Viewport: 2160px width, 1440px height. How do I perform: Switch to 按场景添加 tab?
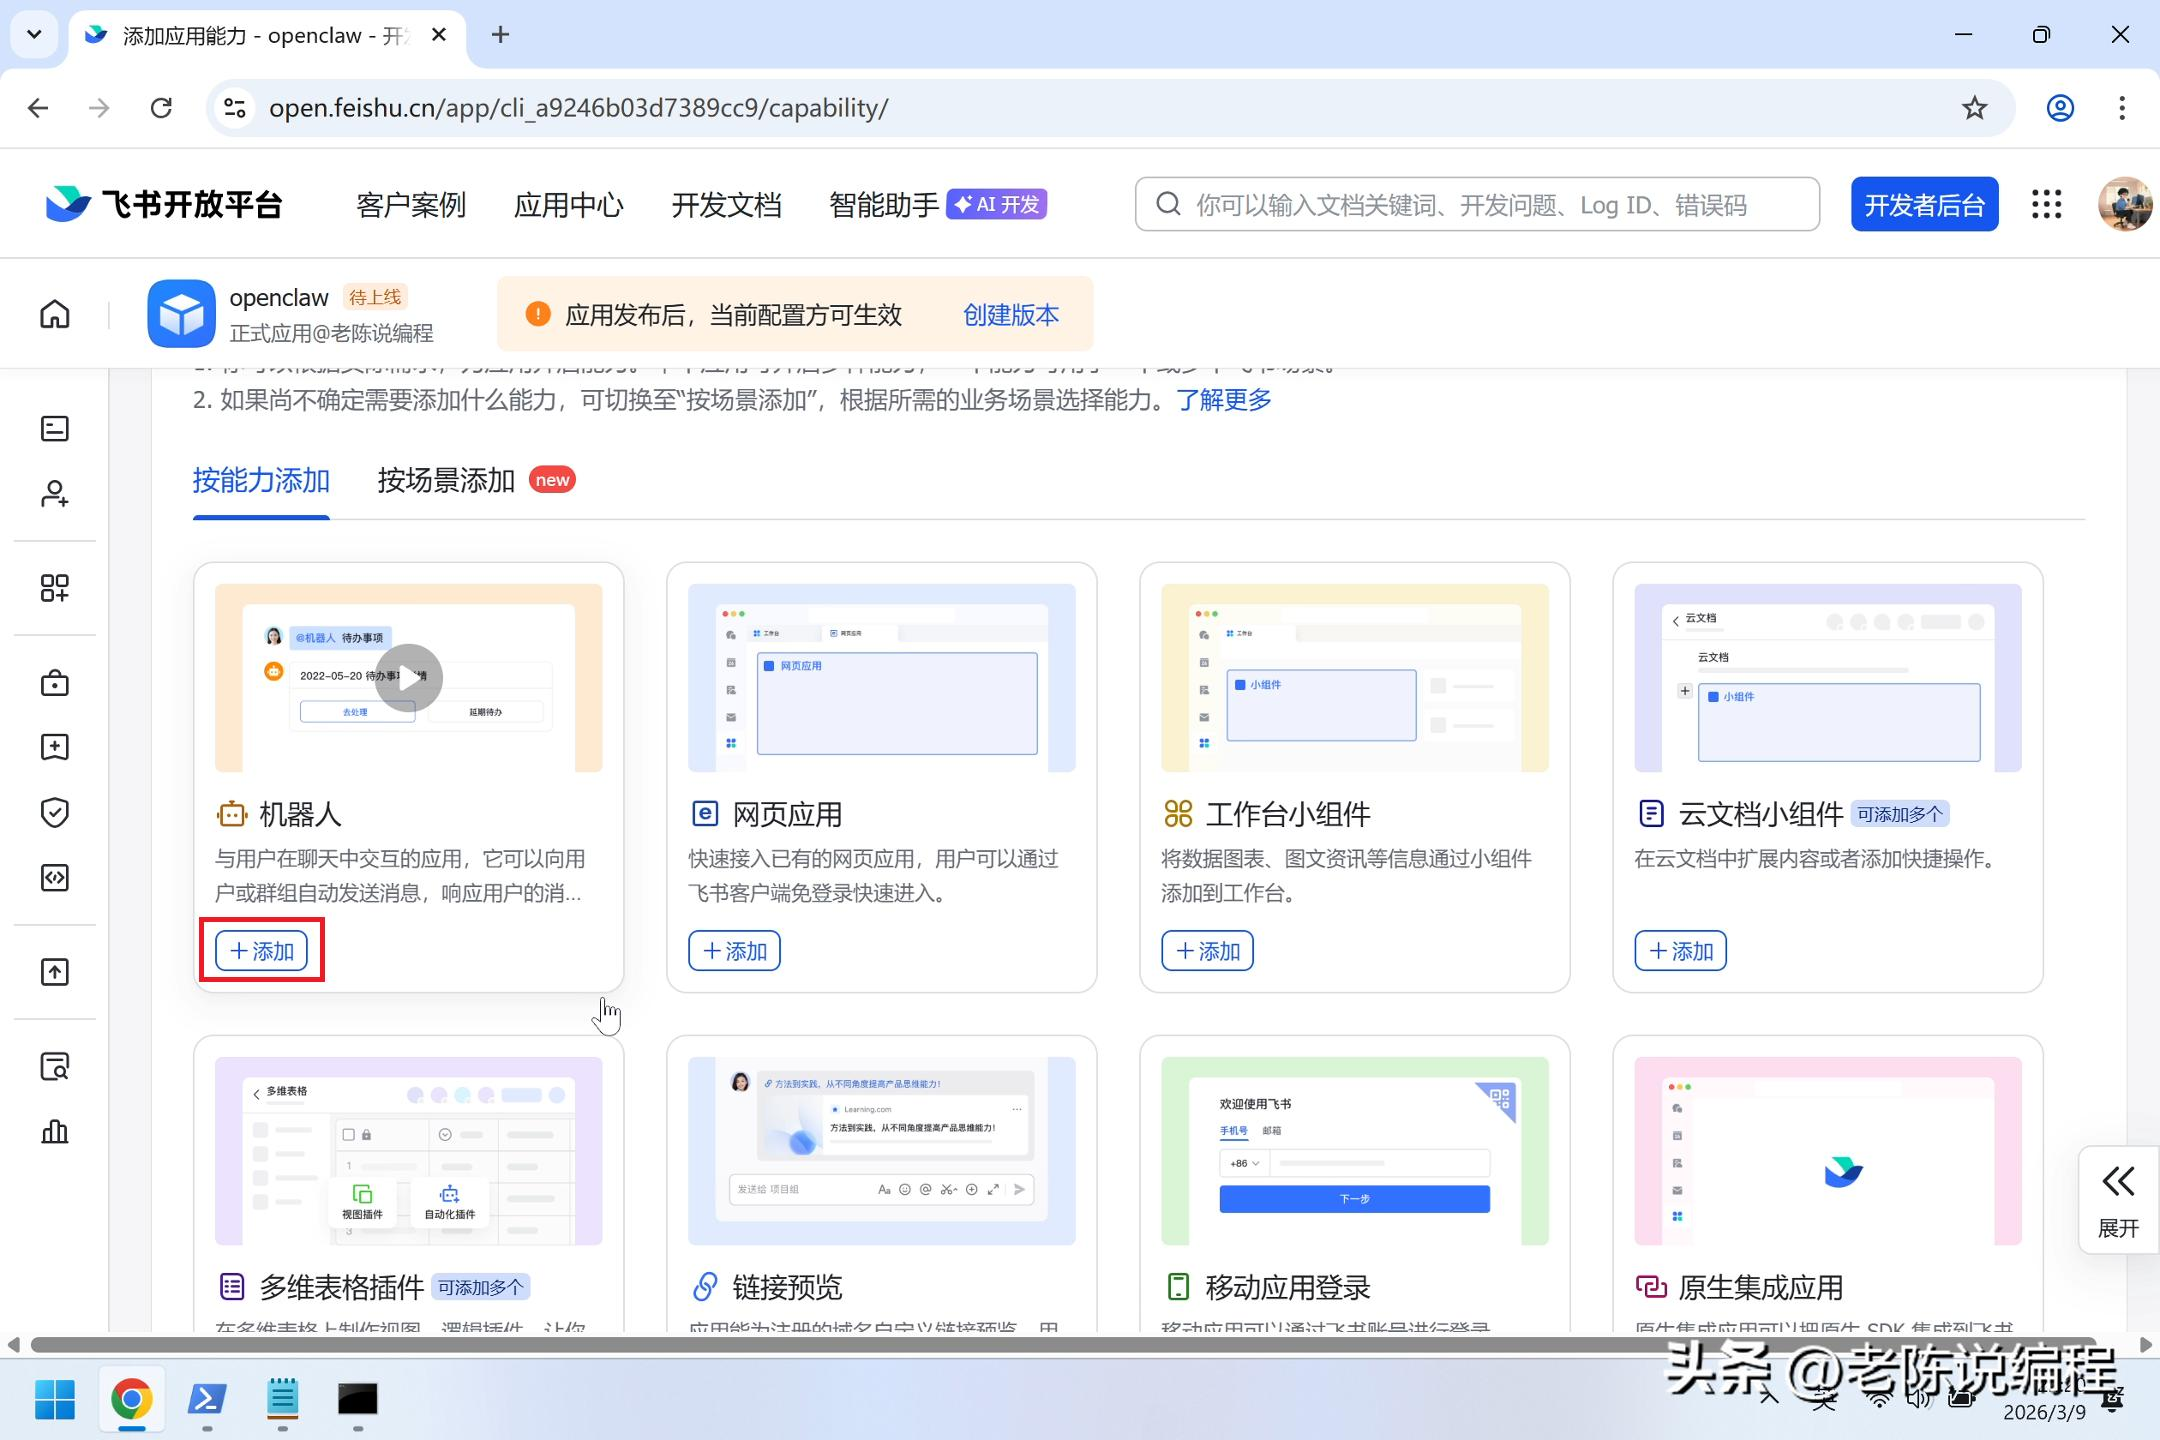point(446,481)
